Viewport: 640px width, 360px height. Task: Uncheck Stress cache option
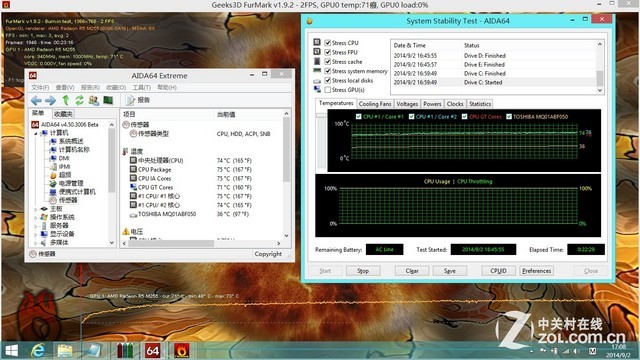coord(327,62)
